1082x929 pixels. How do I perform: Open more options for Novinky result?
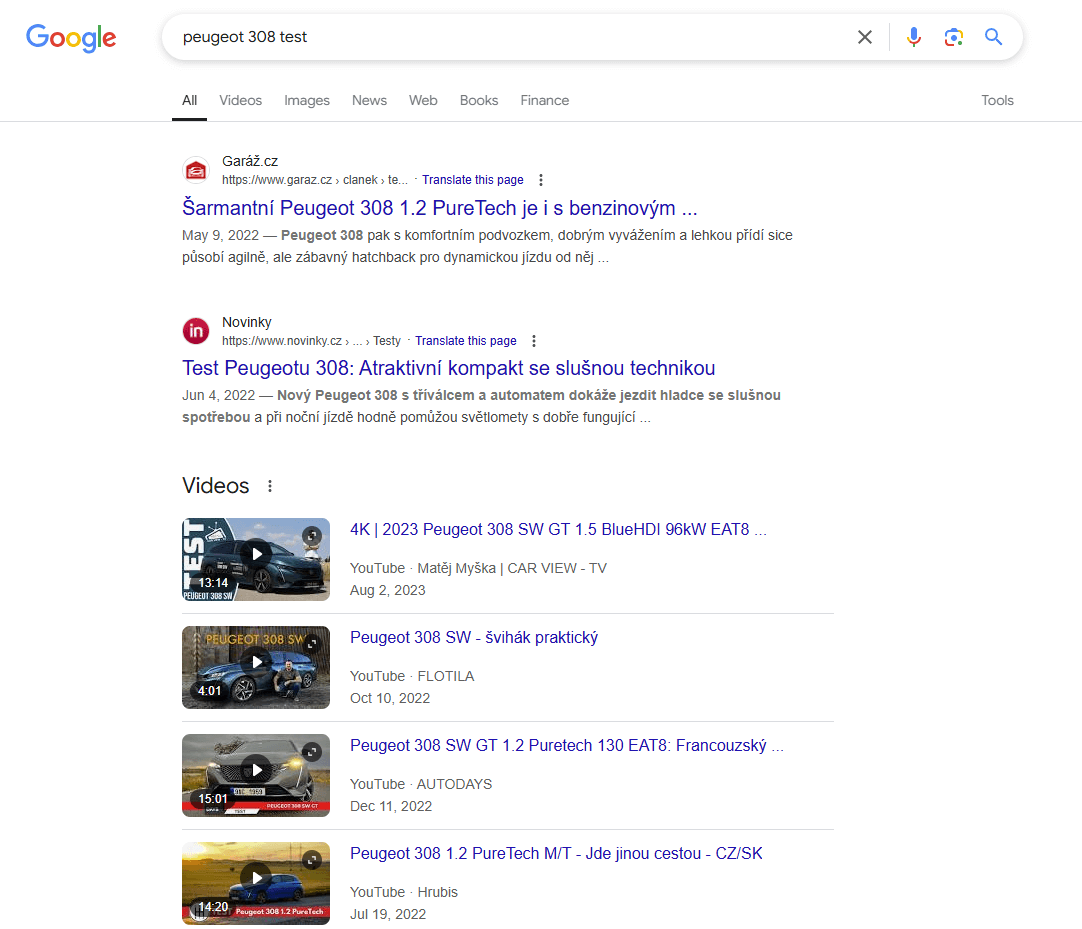tap(534, 341)
